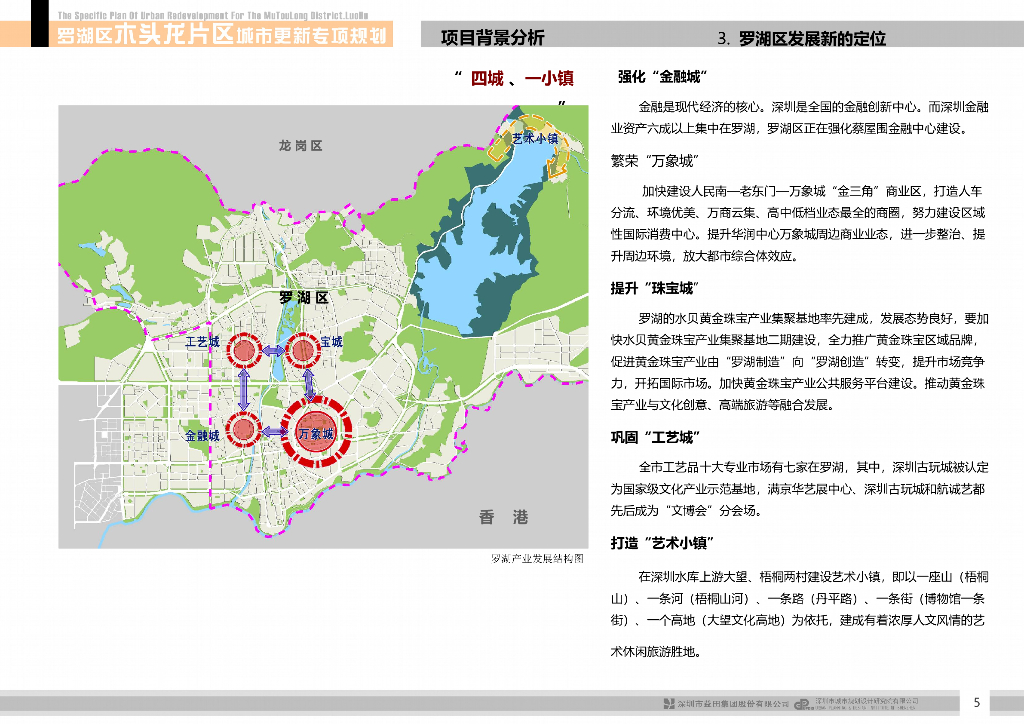Click the vertical purple arrow below 工艺城 circle

click(x=244, y=390)
